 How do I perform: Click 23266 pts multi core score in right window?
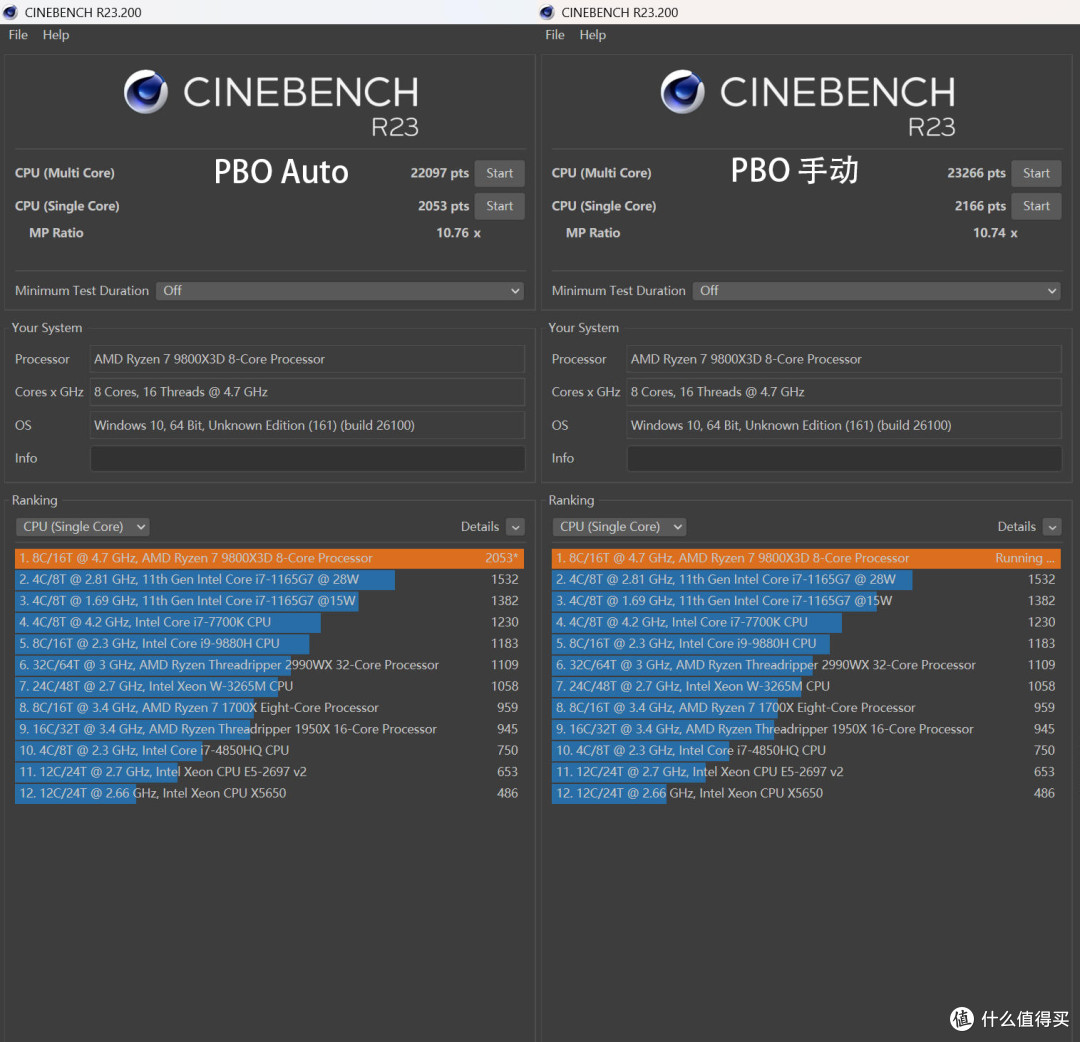click(x=976, y=173)
